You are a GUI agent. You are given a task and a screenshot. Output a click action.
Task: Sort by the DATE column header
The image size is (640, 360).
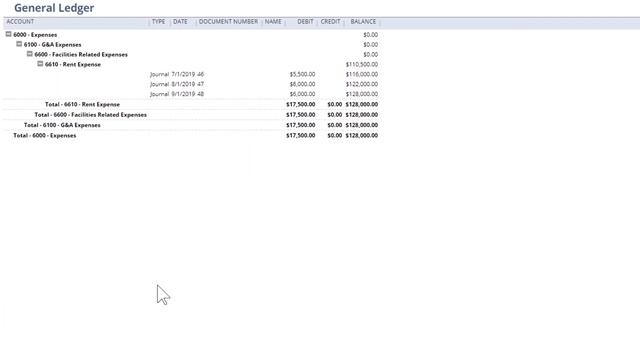pyautogui.click(x=180, y=22)
